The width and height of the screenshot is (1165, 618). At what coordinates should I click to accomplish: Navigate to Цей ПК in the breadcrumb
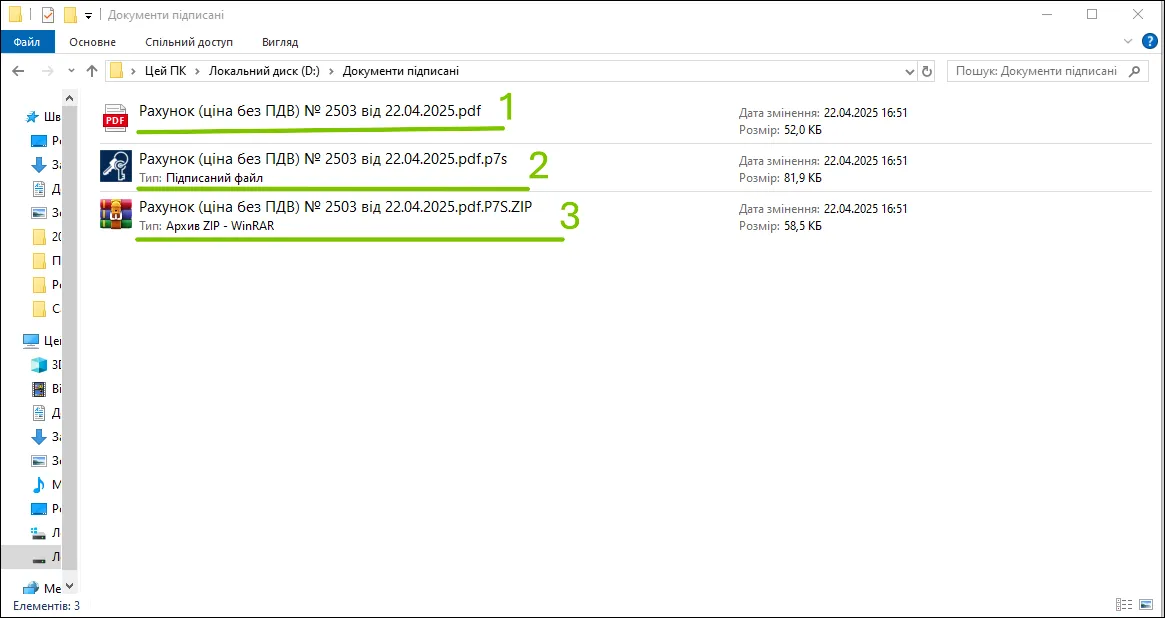click(165, 71)
